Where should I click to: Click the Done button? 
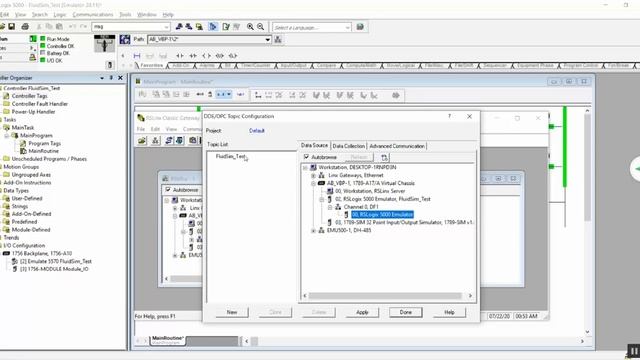coord(406,312)
